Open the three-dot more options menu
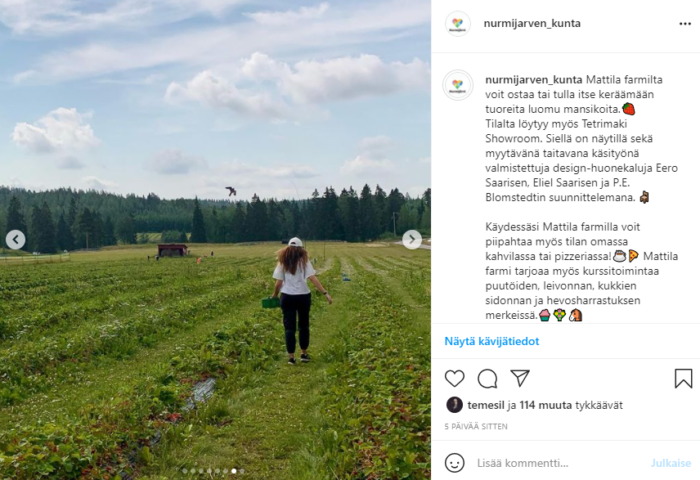700x480 pixels. pos(685,24)
